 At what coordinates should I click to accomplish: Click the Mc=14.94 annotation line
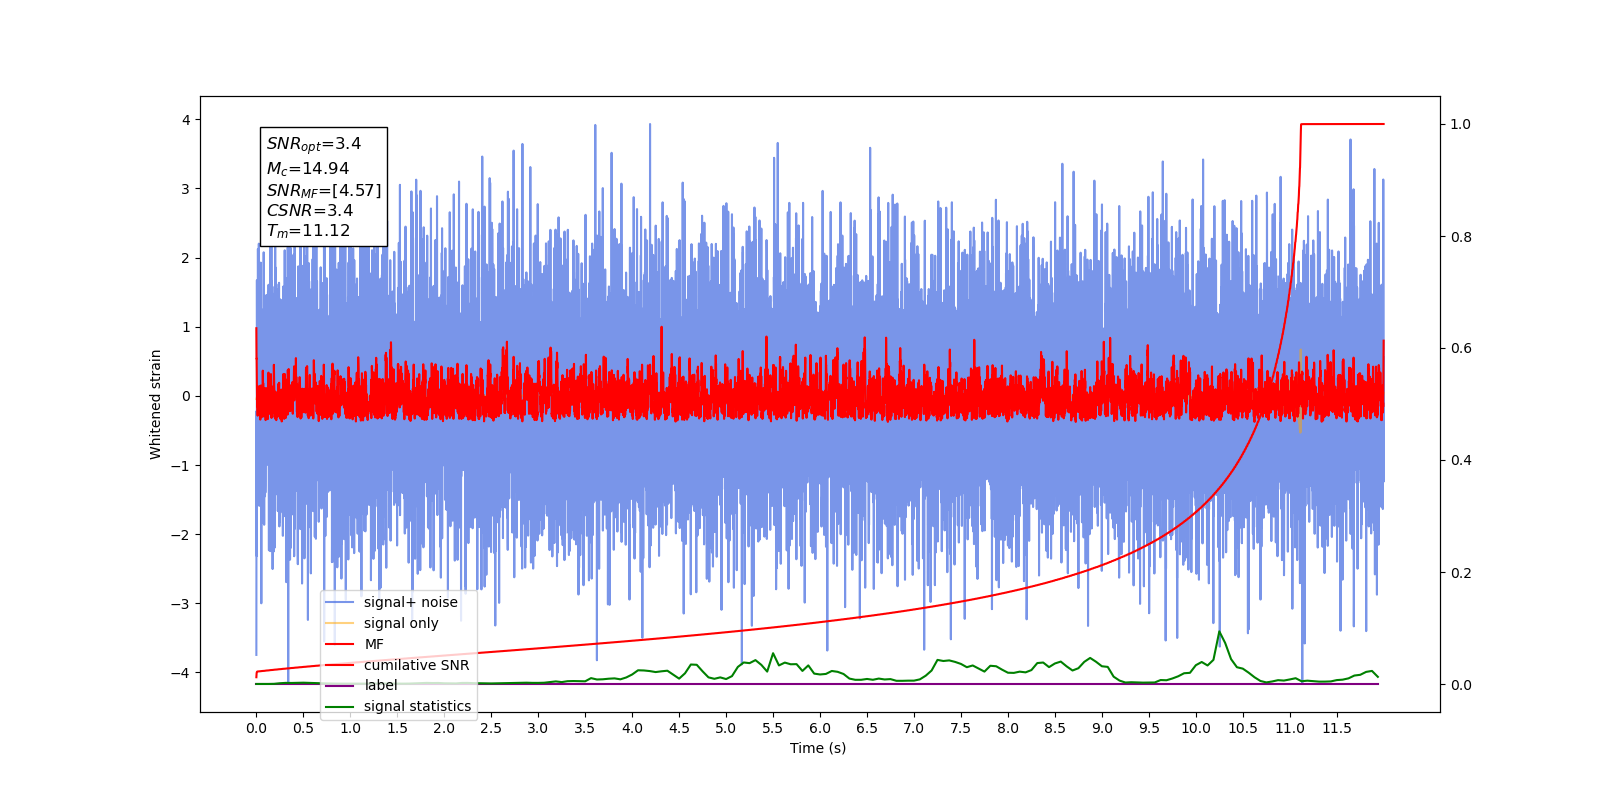pos(308,169)
